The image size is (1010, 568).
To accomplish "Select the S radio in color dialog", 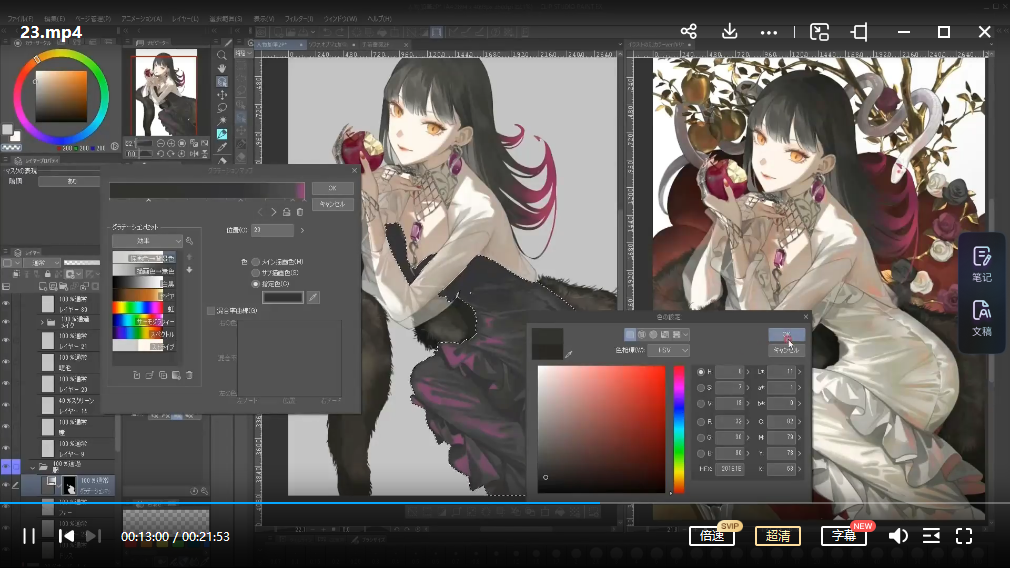I will (701, 388).
